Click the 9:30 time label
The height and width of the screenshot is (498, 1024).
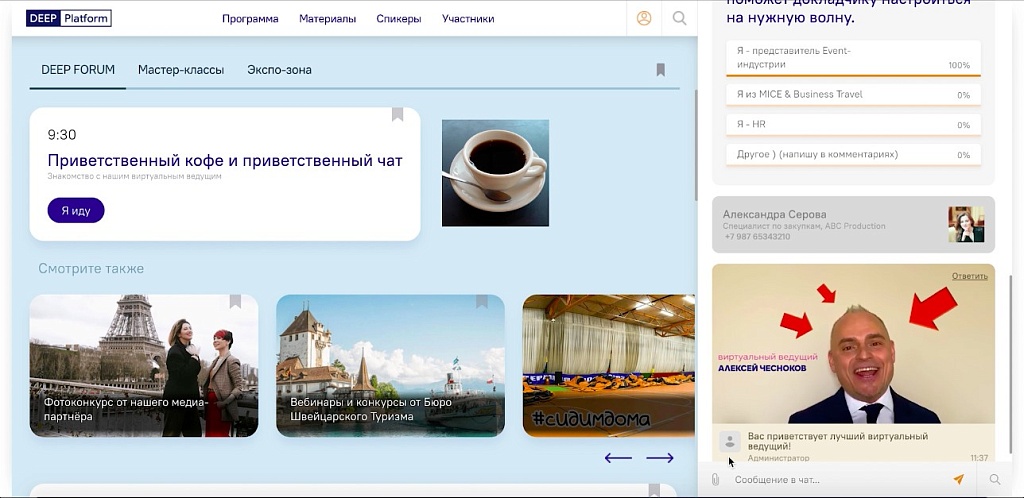tap(62, 134)
